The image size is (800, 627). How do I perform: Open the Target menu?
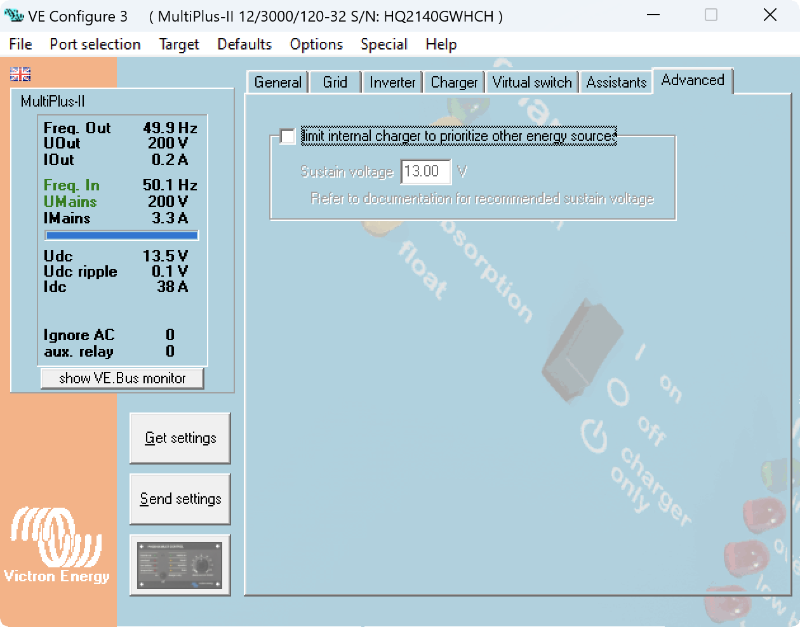(179, 44)
